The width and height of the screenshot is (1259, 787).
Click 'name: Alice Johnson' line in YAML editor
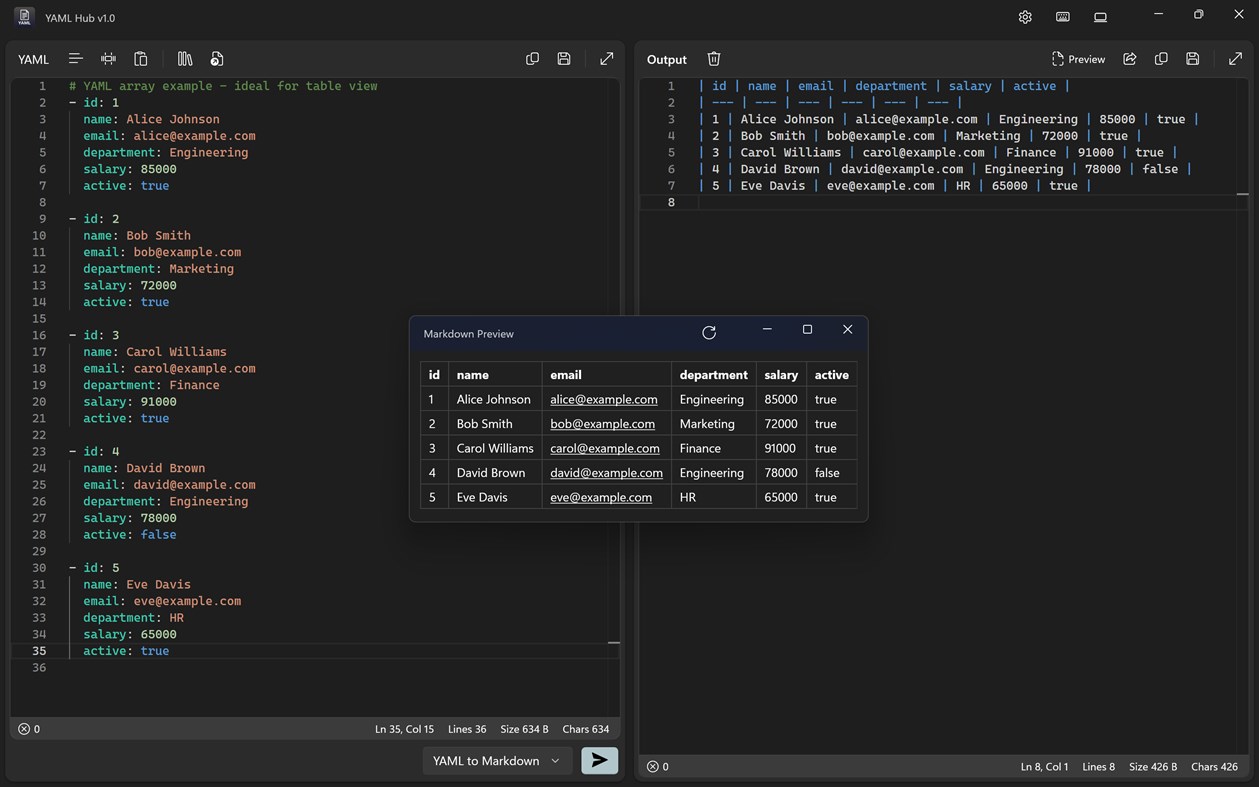[x=151, y=119]
